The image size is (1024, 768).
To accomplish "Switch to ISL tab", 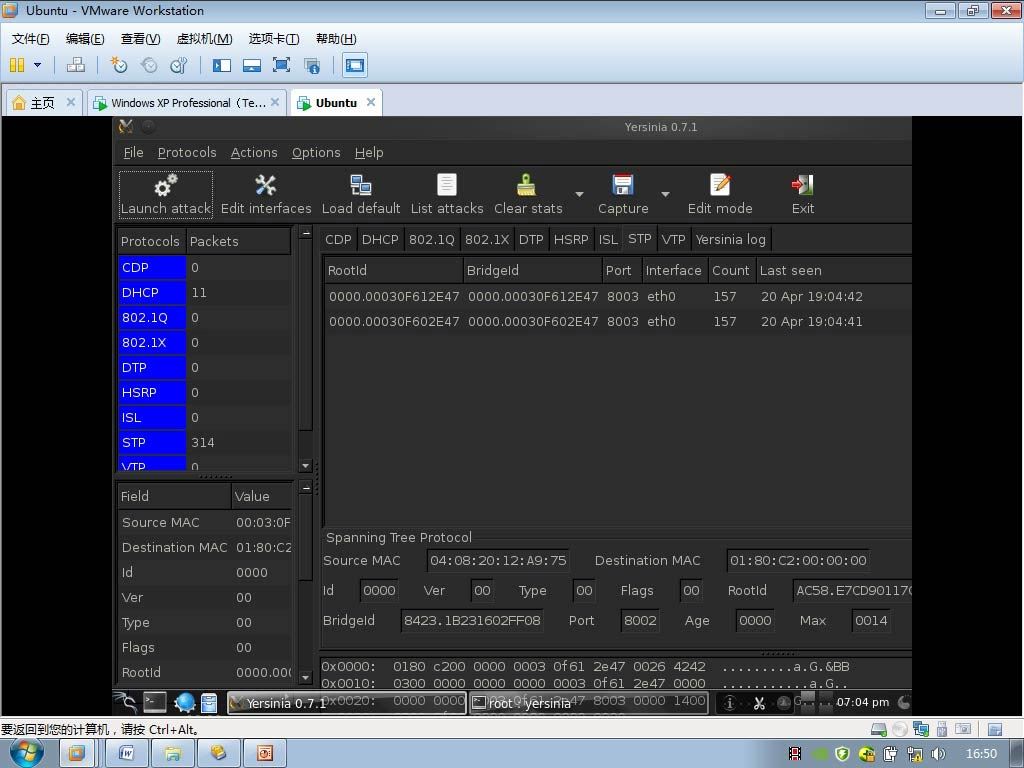I will point(608,240).
